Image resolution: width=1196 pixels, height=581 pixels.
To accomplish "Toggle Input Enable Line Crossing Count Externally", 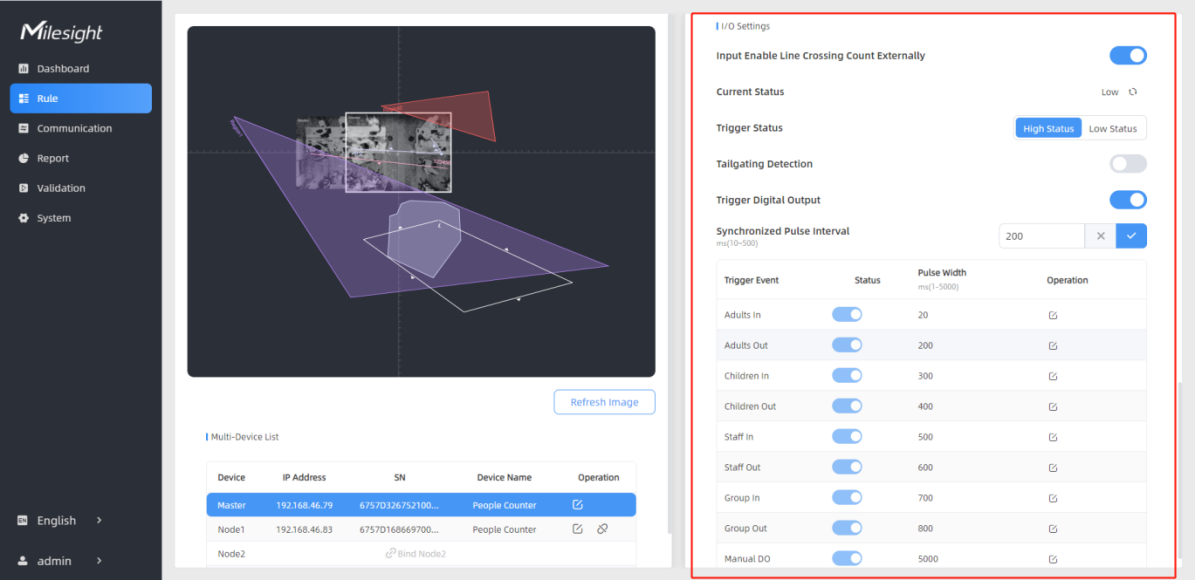I will (x=1128, y=56).
